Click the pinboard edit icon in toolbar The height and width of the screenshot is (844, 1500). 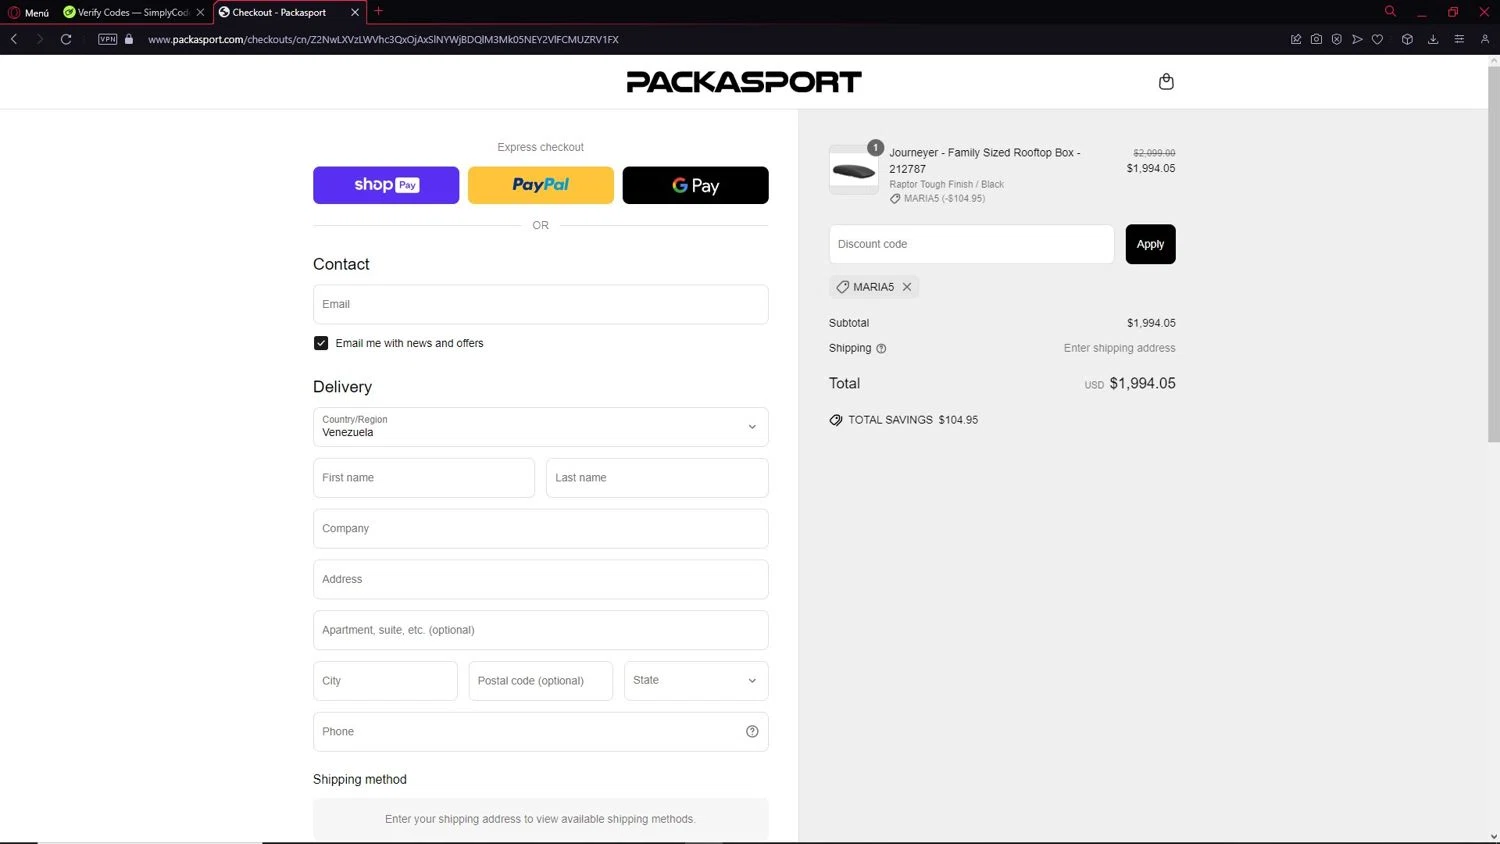[x=1296, y=39]
